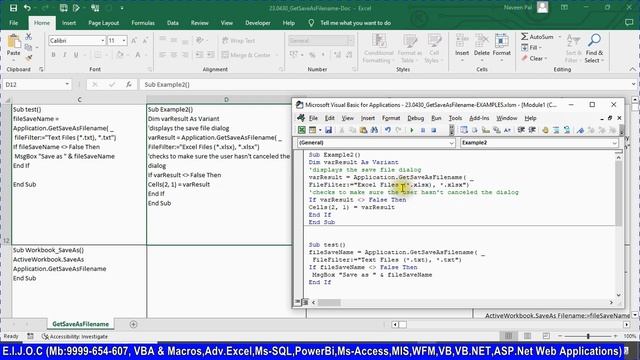Screen dimensions: 640x360
Task: Toggle Procedure View button in VBA code pane
Action: click(298, 302)
